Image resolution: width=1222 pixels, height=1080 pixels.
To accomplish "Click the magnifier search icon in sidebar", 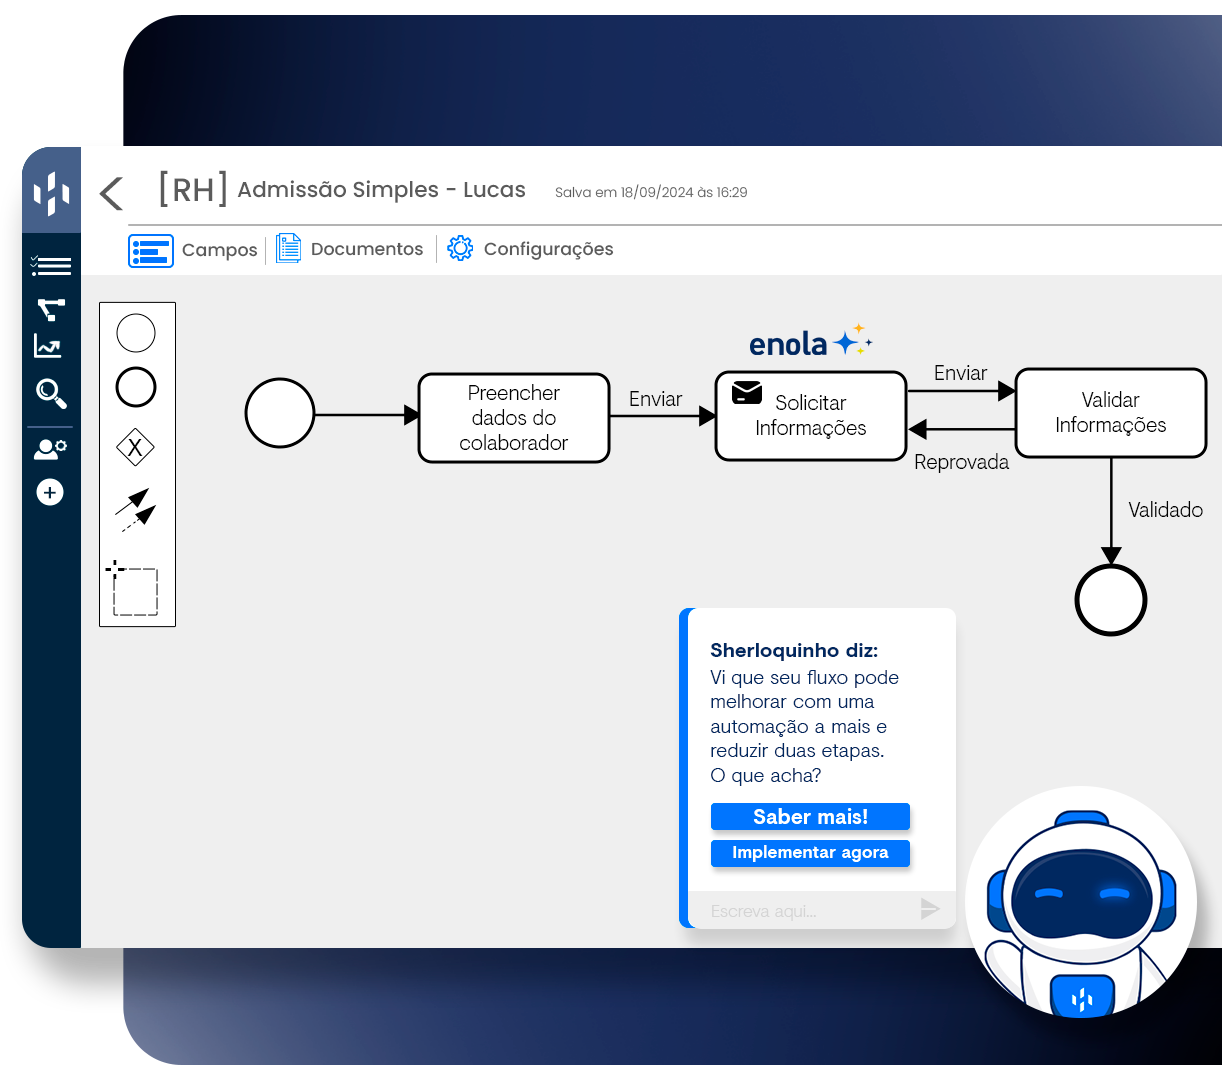I will [x=51, y=393].
